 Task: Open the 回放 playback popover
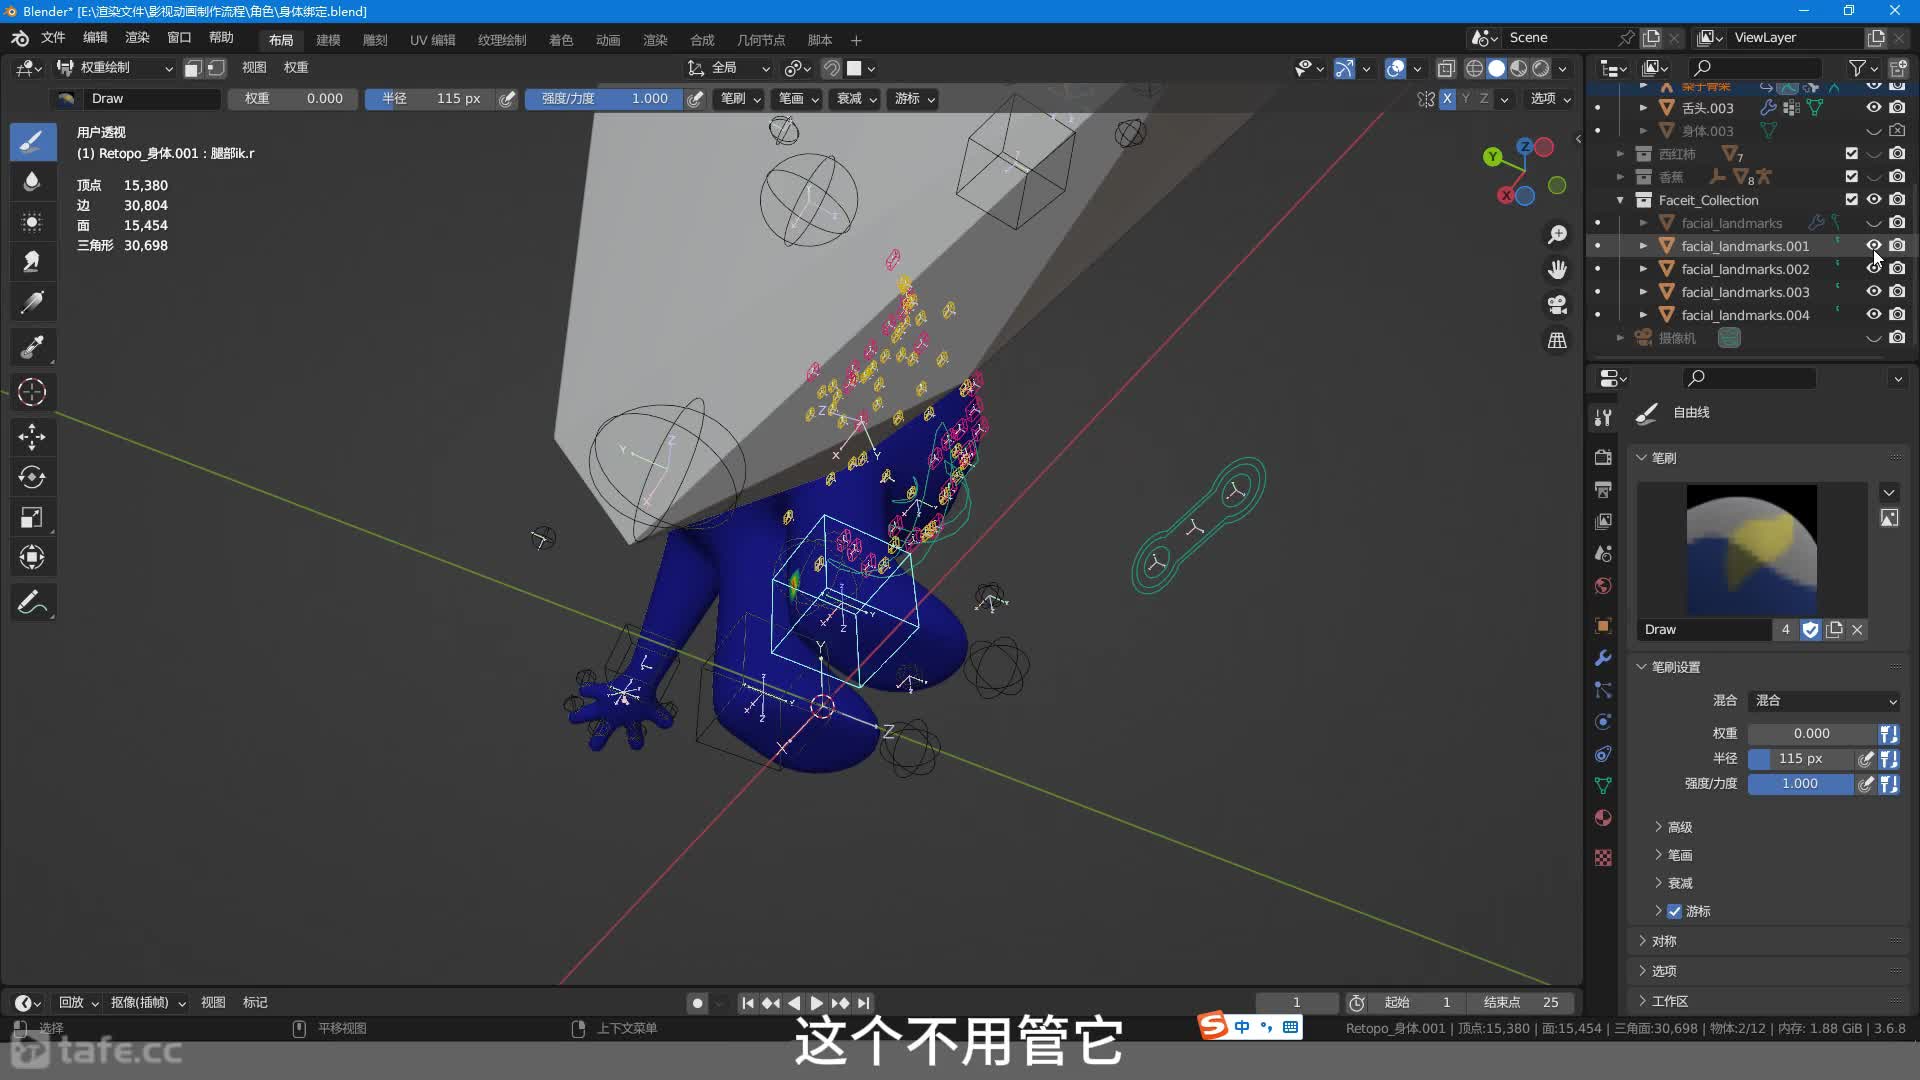78,1003
